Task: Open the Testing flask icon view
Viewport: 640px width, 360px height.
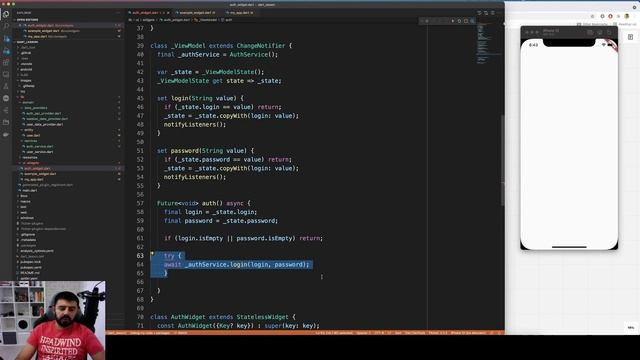Action: click(6, 87)
